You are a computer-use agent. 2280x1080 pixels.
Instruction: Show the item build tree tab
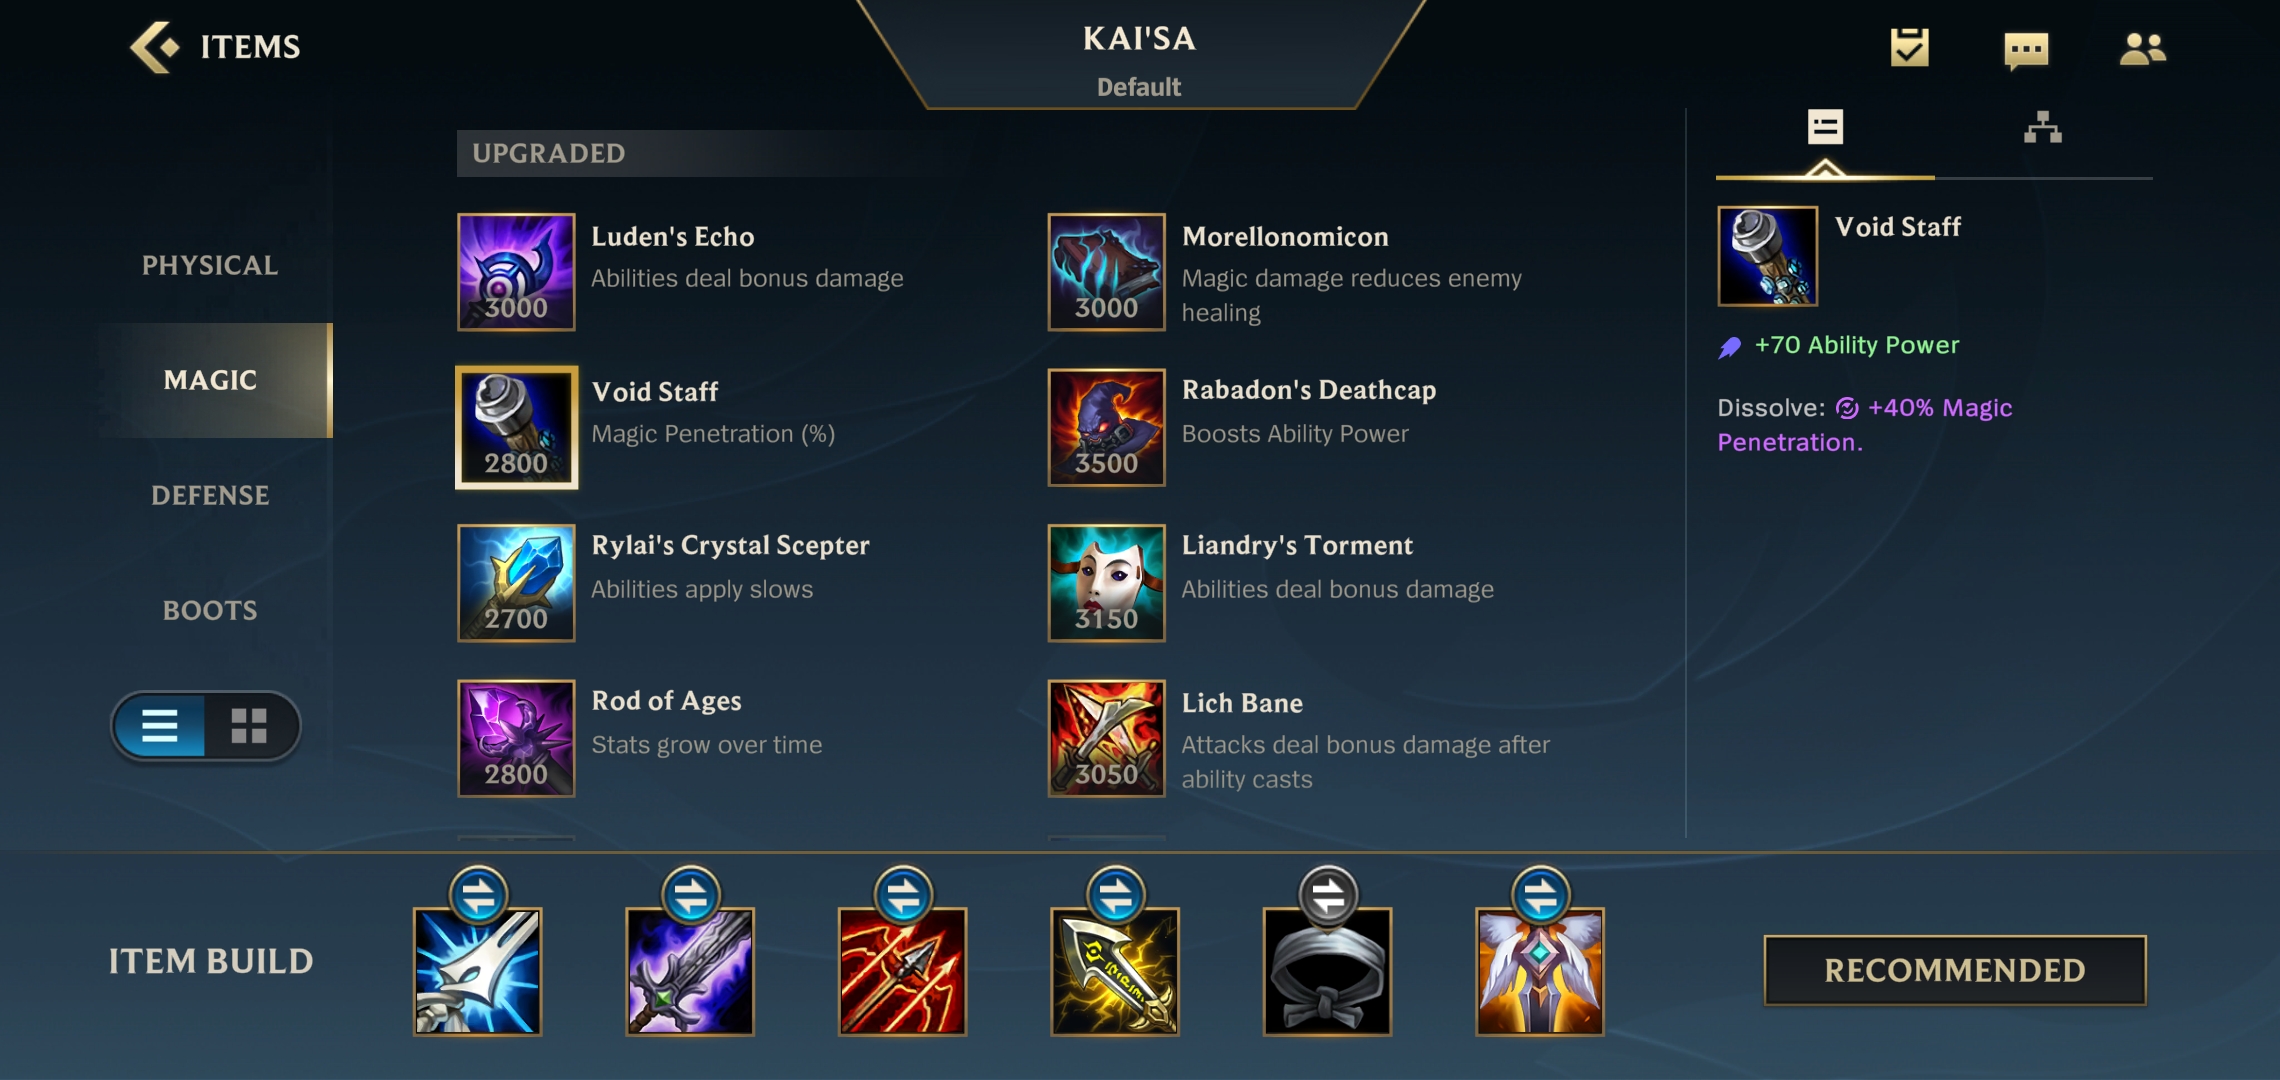pos(2043,128)
